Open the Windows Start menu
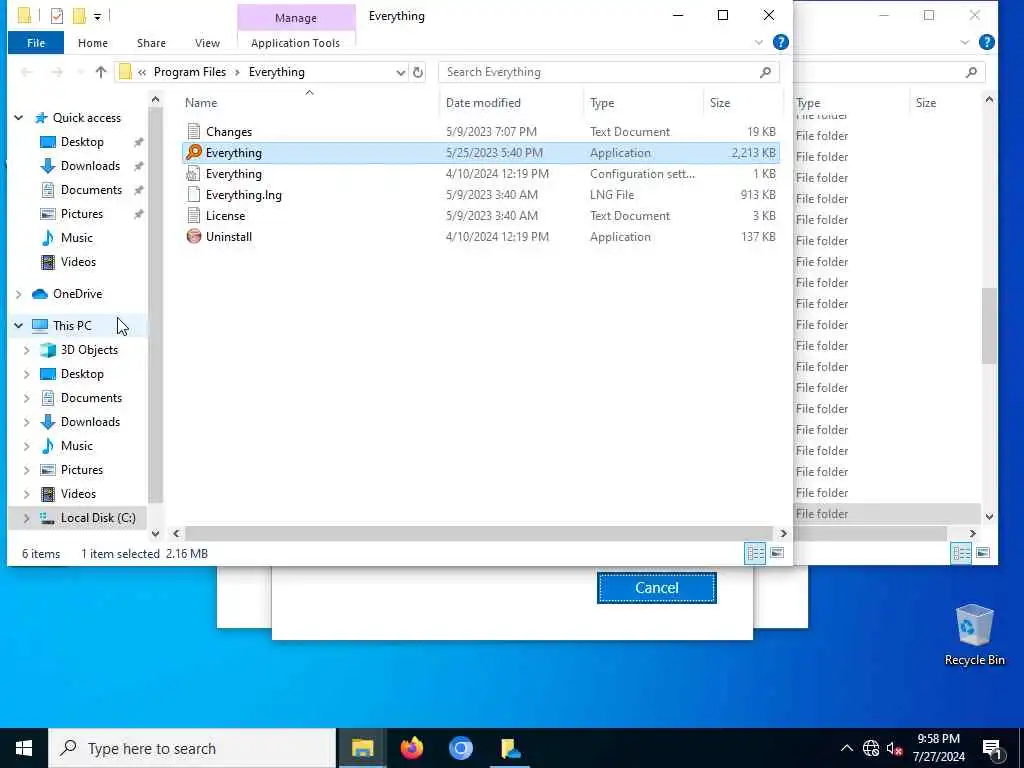The width and height of the screenshot is (1024, 768). (x=24, y=748)
